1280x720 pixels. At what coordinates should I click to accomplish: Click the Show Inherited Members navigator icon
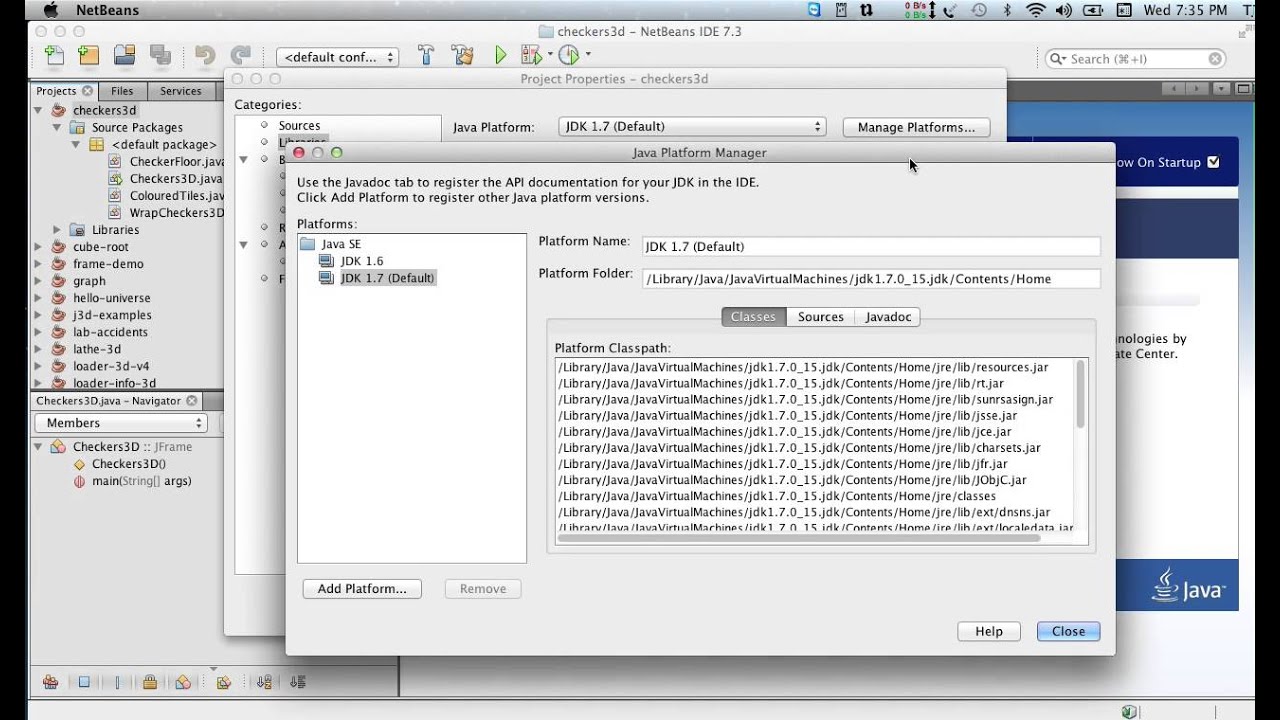pos(50,682)
